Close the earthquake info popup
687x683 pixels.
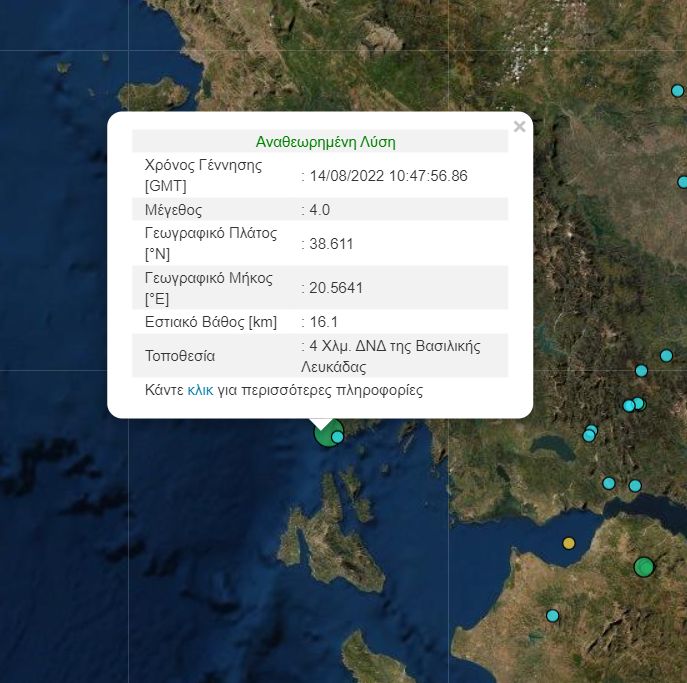(x=519, y=127)
